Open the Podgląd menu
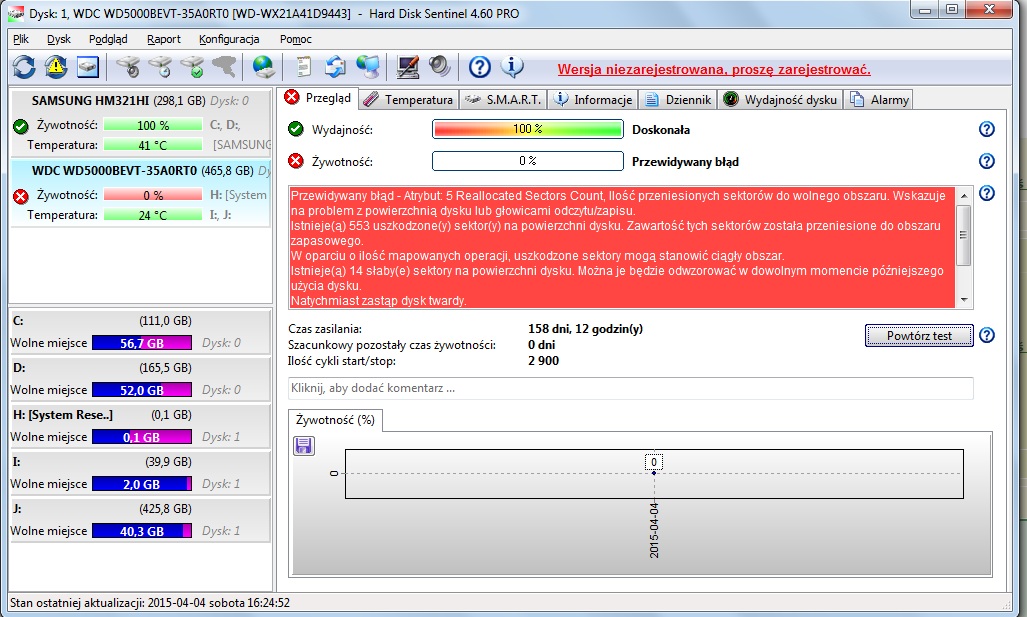This screenshot has width=1027, height=617. coord(108,39)
